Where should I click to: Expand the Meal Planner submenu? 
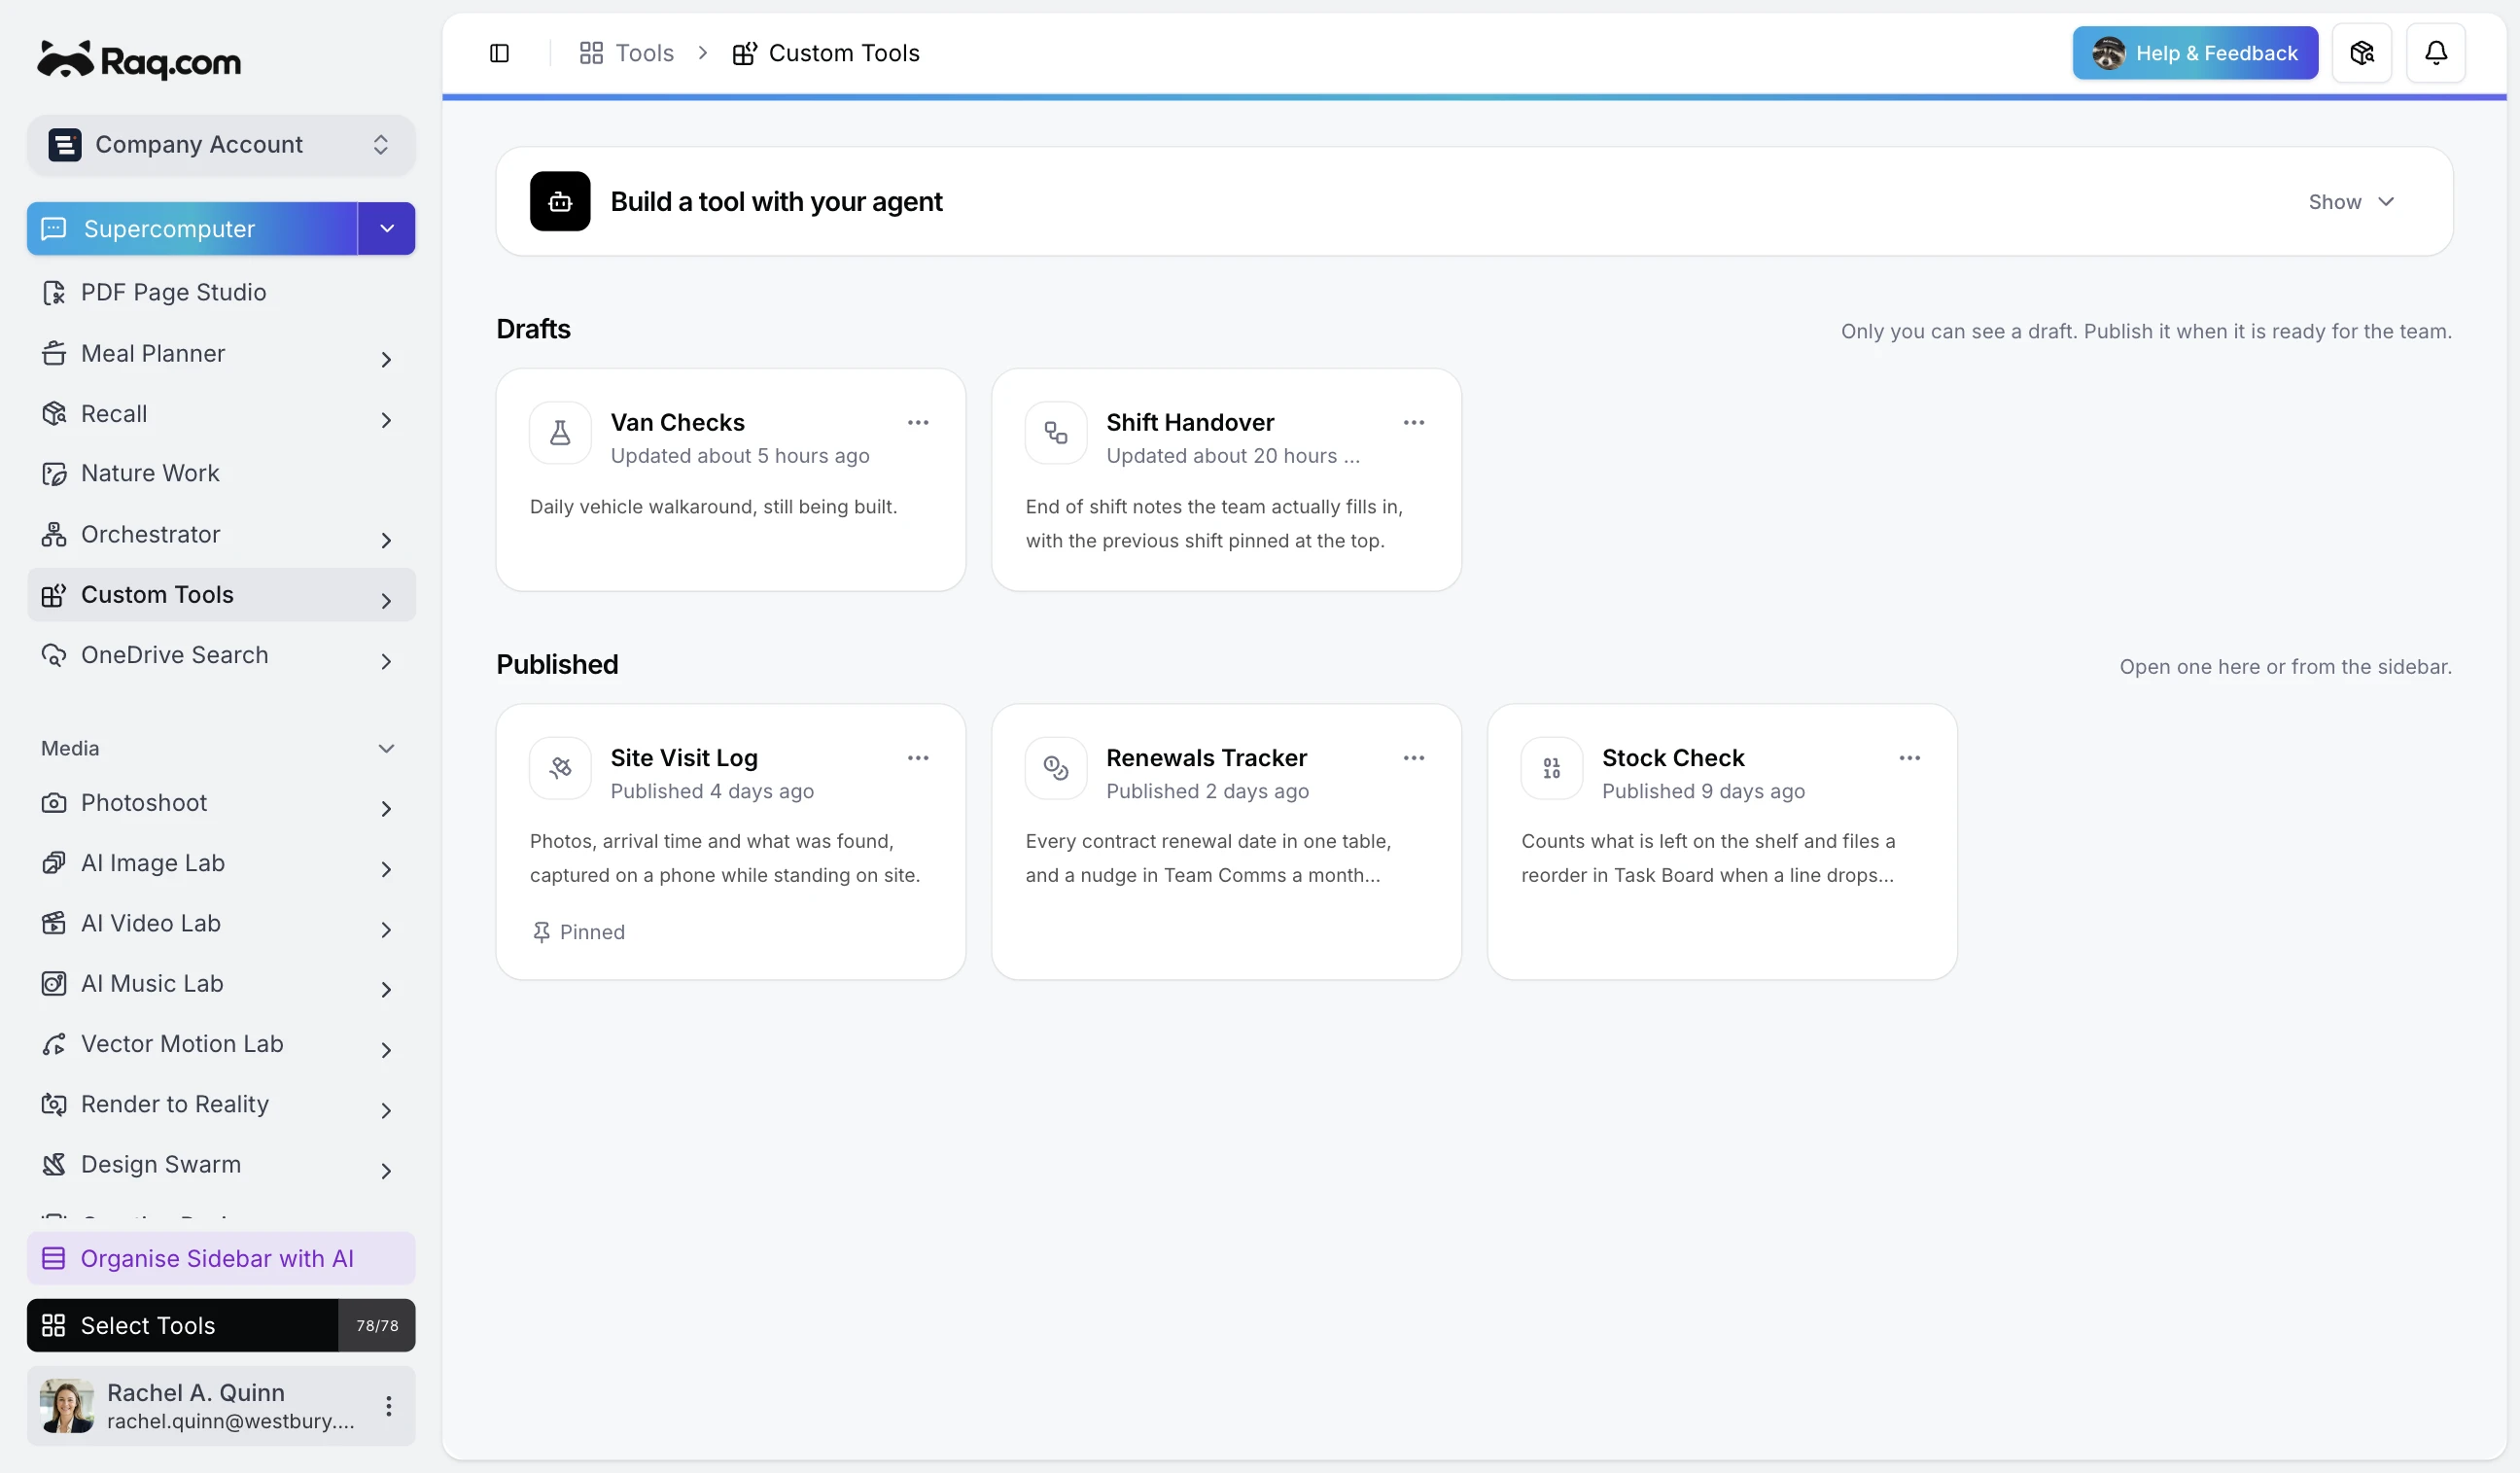pyautogui.click(x=386, y=359)
